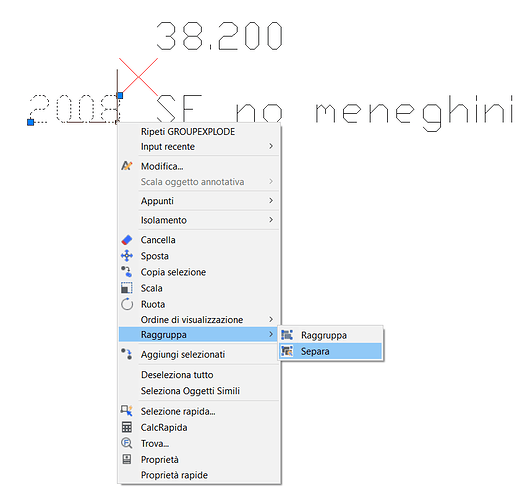This screenshot has height=500, width=530.
Task: Click the blue grip below 2008 text
Action: (x=31, y=122)
